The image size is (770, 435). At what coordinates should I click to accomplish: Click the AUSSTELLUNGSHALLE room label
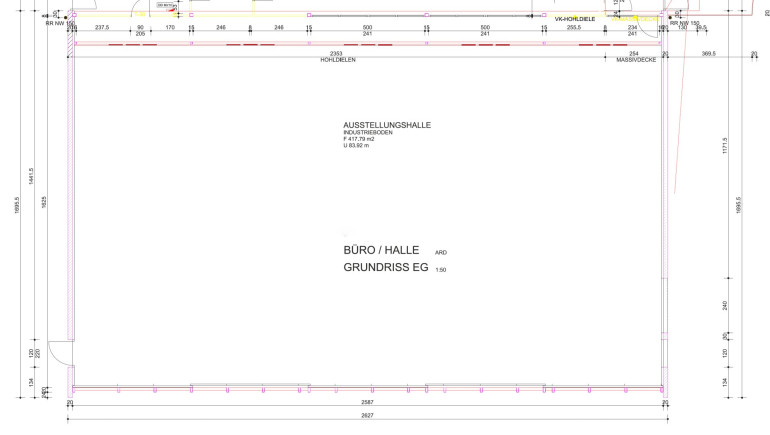387,125
